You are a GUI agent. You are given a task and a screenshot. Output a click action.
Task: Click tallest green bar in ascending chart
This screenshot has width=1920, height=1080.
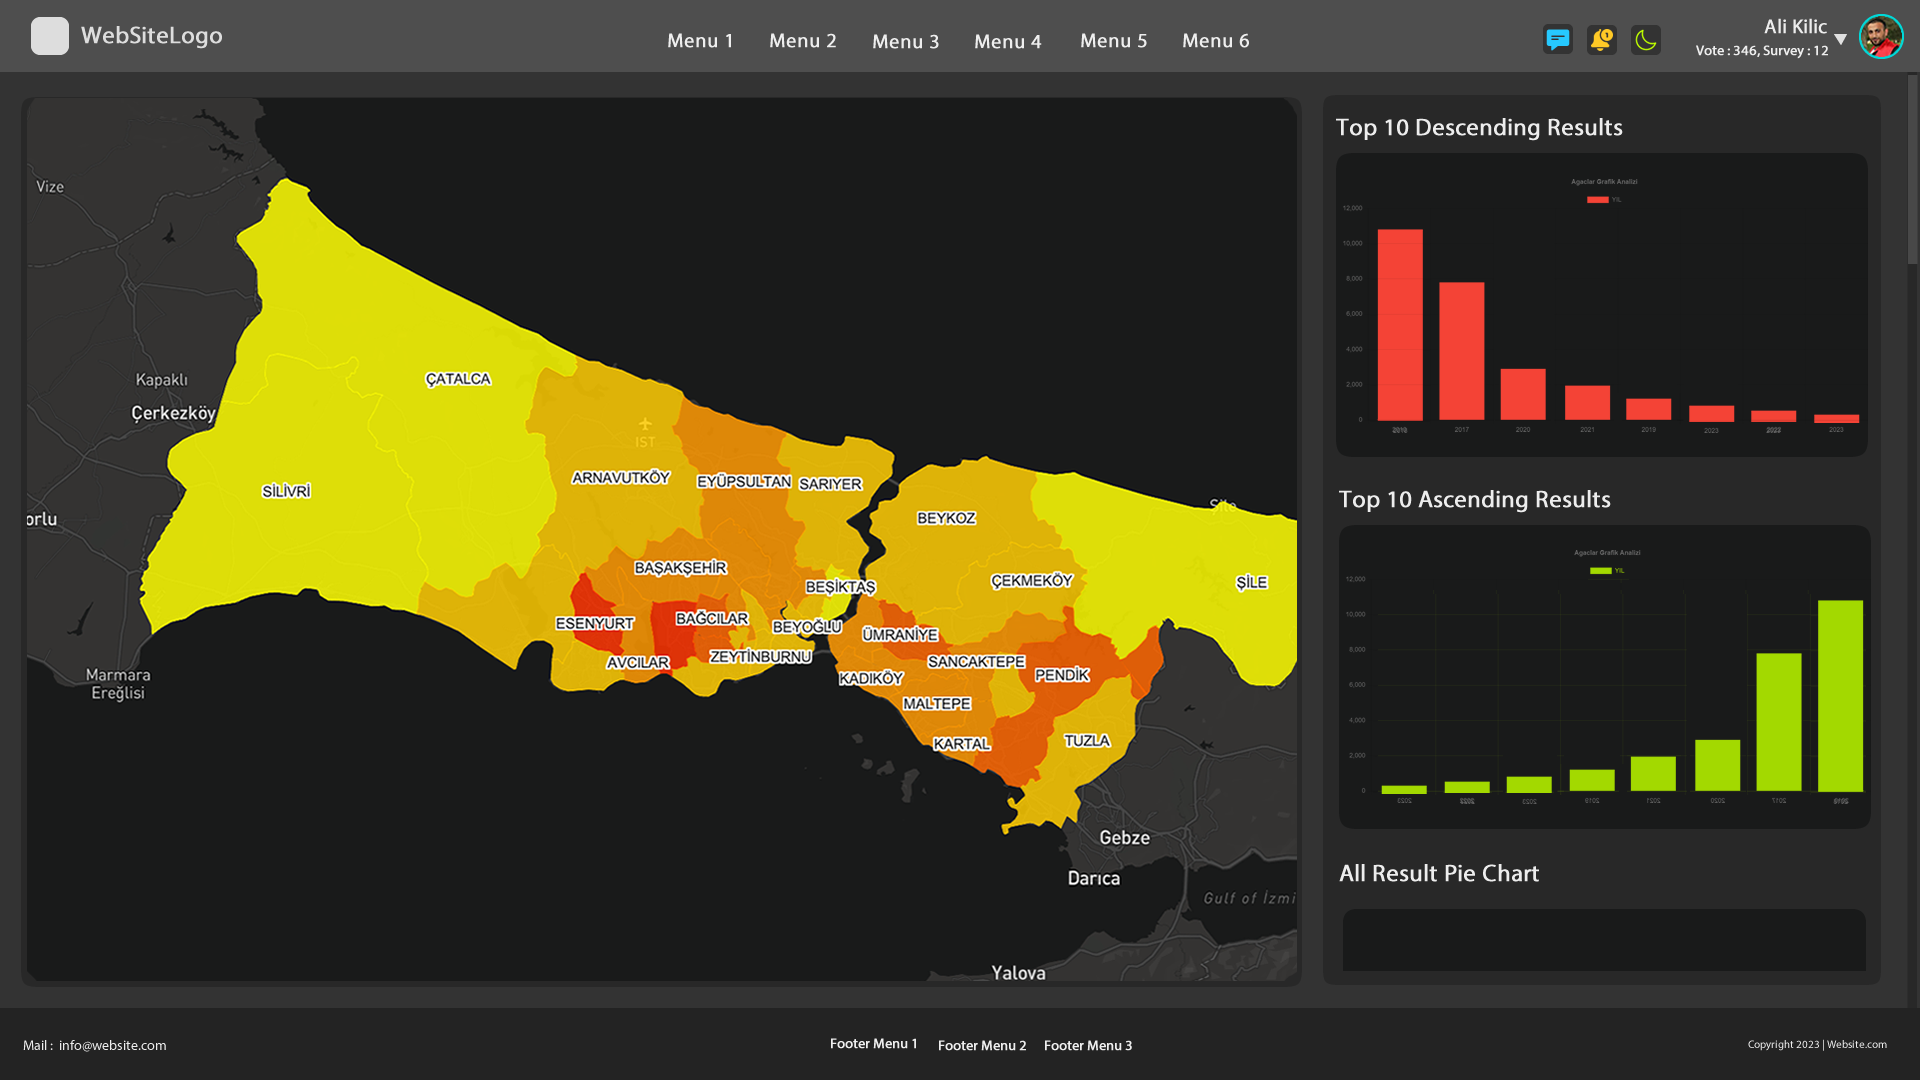click(1841, 696)
